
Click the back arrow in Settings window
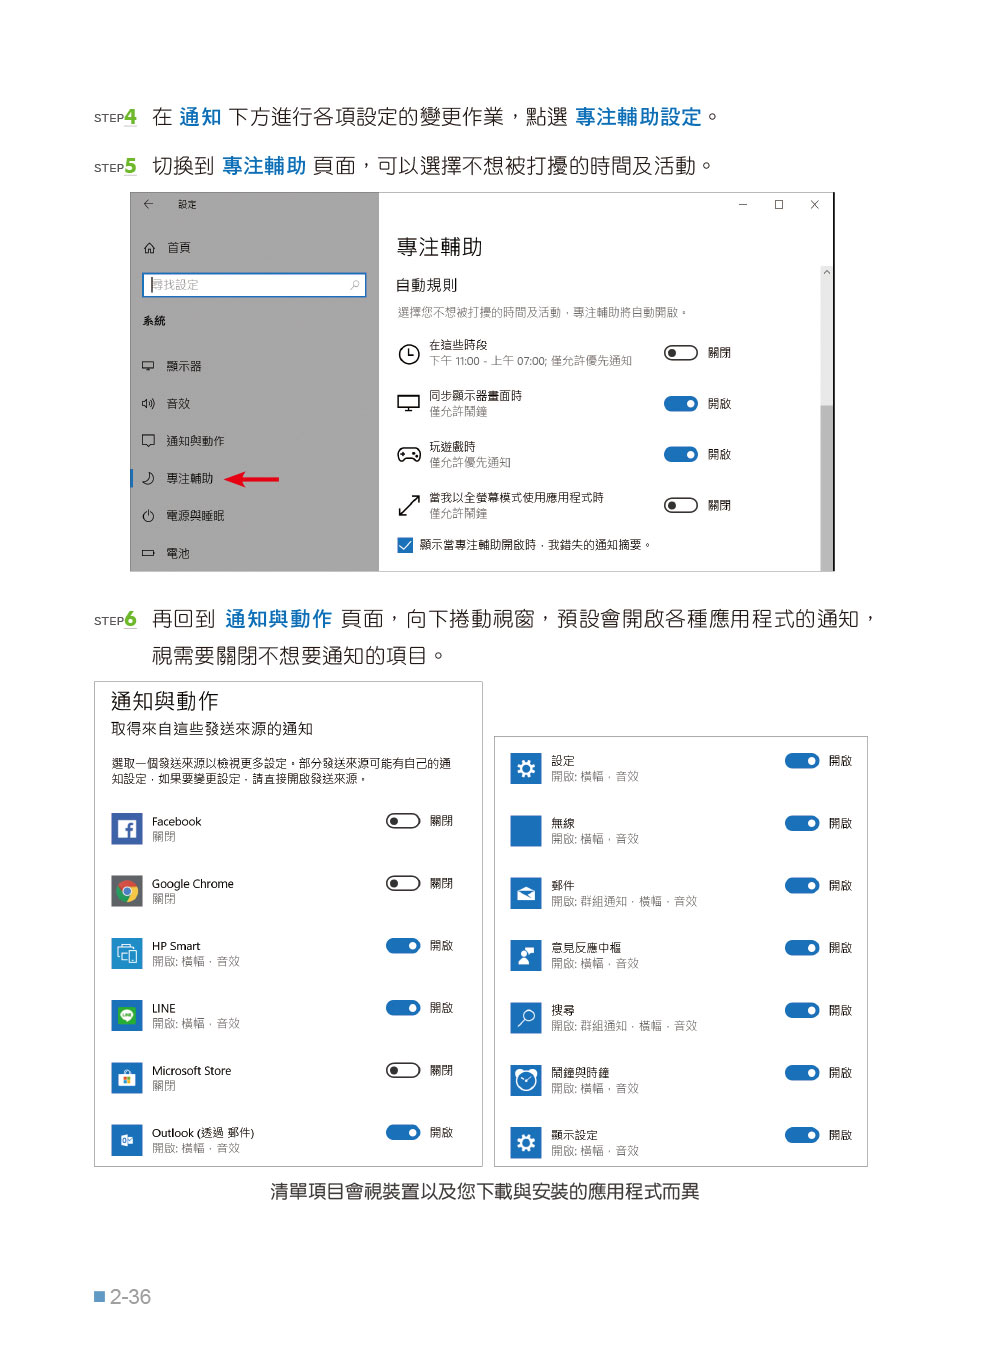[148, 204]
